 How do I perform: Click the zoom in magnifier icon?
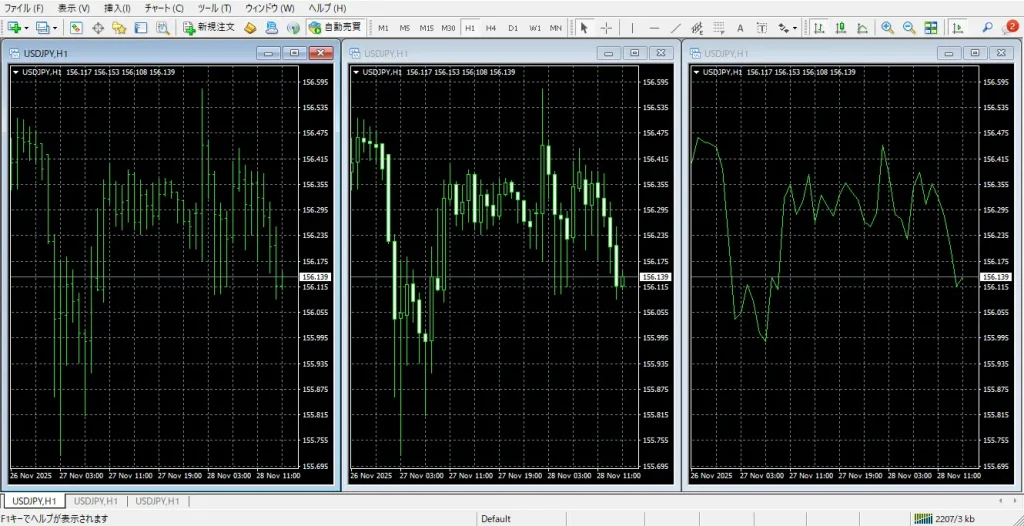click(887, 28)
